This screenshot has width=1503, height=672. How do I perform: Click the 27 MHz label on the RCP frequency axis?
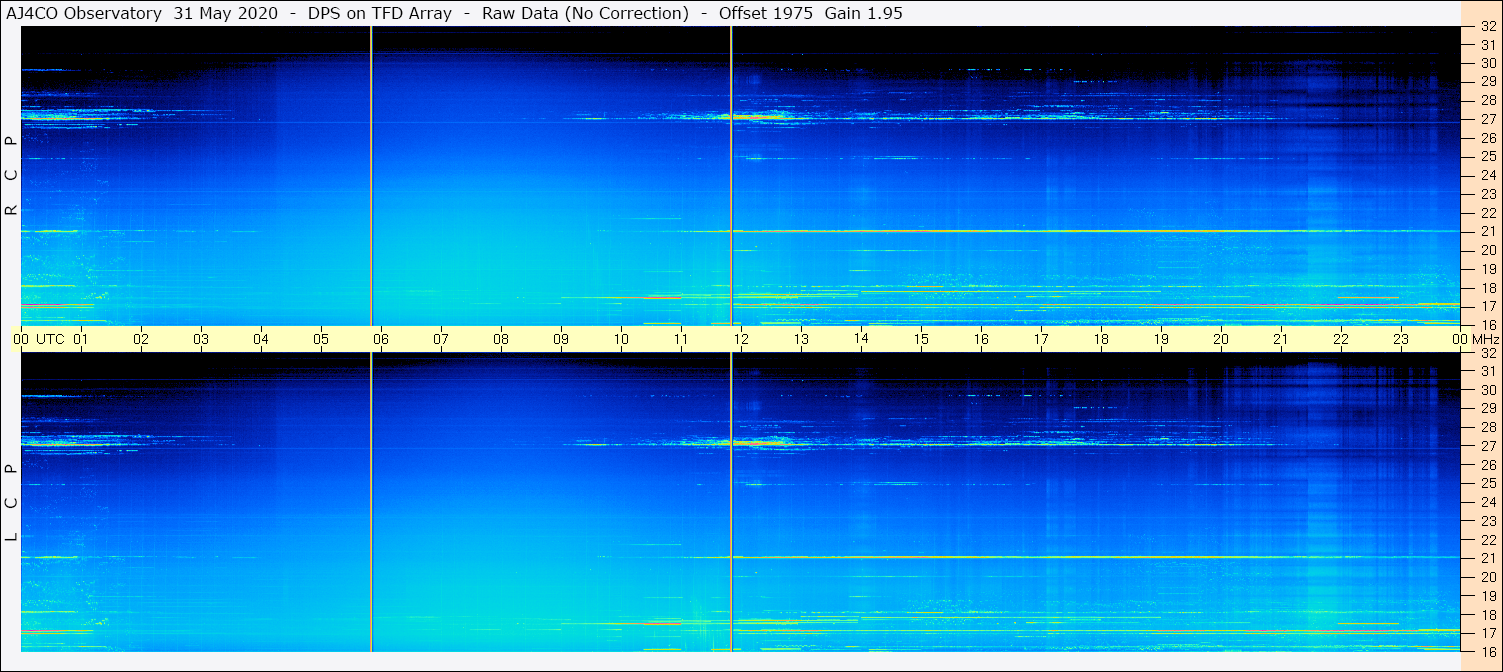click(1488, 120)
